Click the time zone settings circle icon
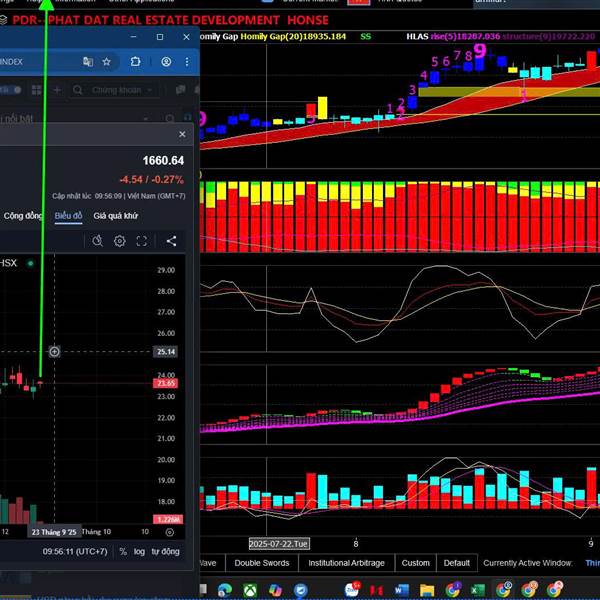 [x=170, y=532]
